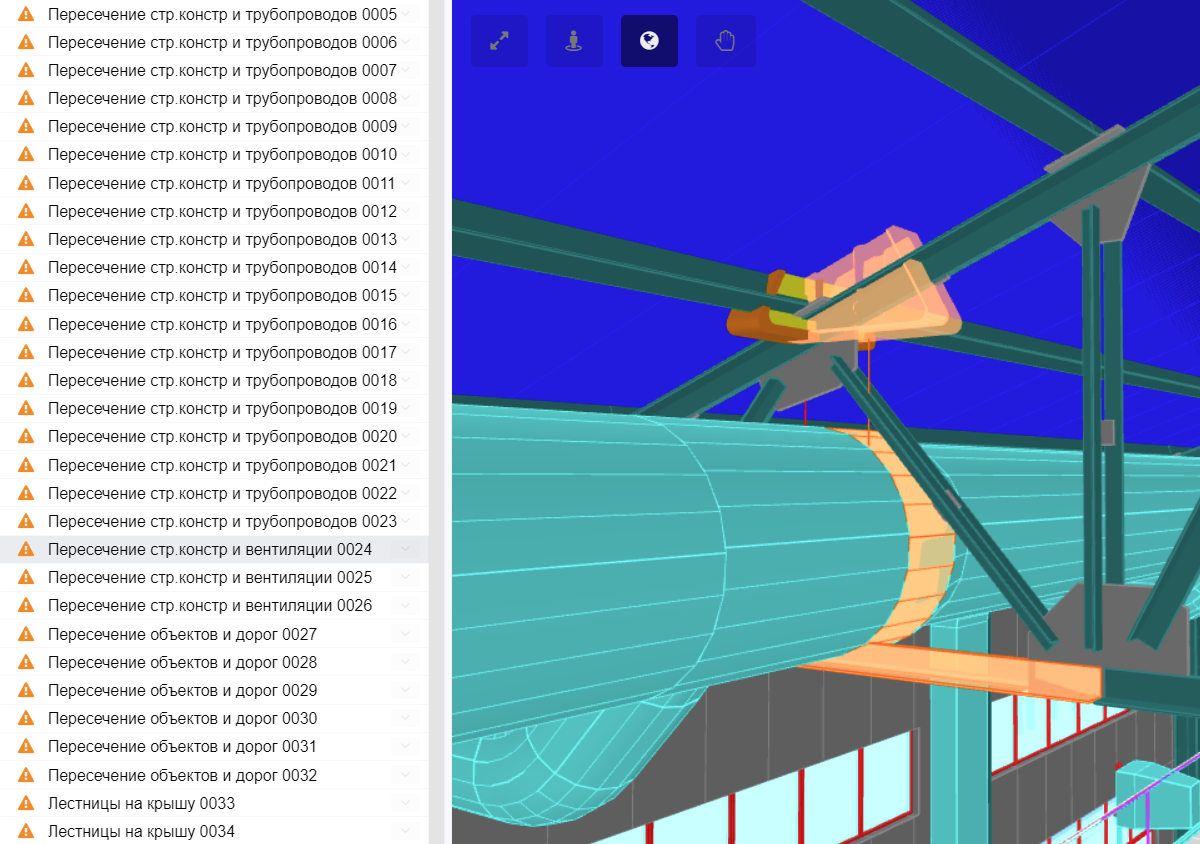Click warning icon of трубопроводов 0014
The height and width of the screenshot is (844, 1200).
[26, 267]
